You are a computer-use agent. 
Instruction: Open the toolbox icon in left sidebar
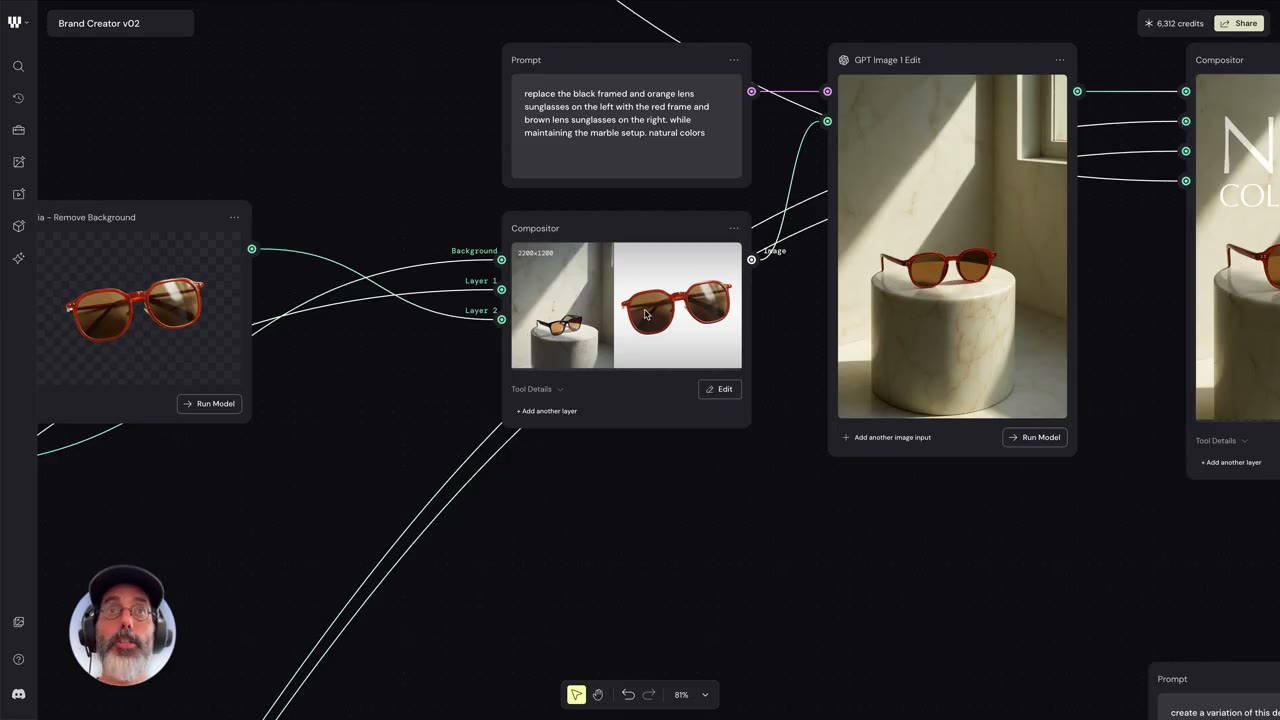18,130
